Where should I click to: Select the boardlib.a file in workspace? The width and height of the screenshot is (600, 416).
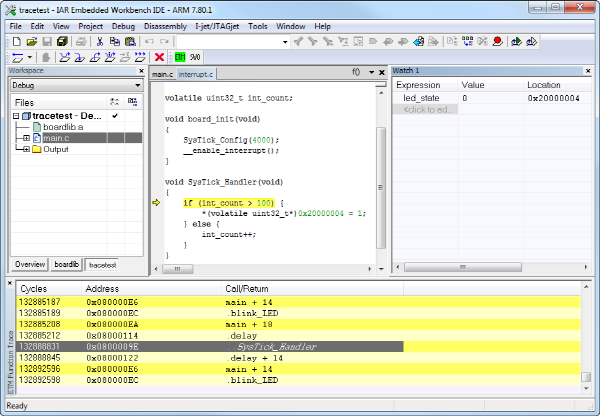coord(62,127)
